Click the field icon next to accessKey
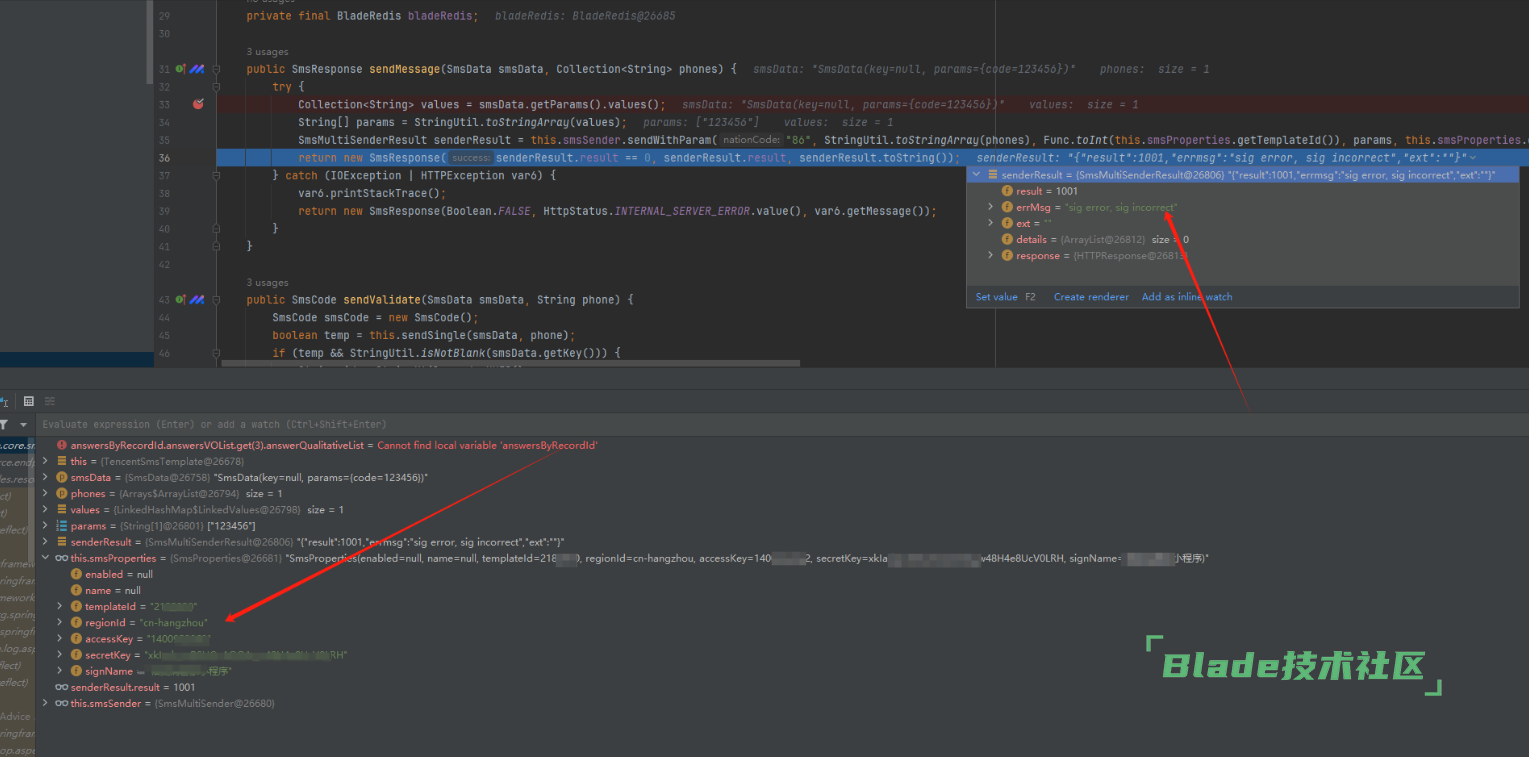Image resolution: width=1529 pixels, height=757 pixels. [x=76, y=638]
